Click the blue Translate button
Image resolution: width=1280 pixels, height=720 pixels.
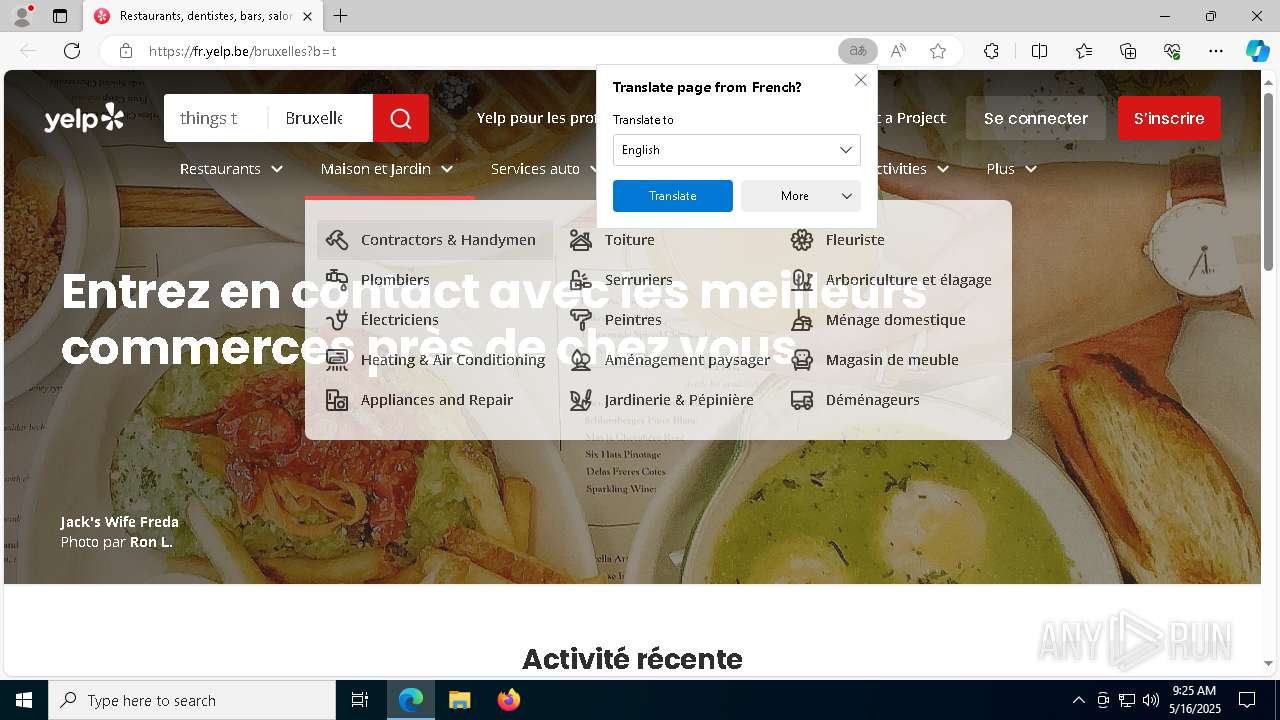click(x=673, y=196)
